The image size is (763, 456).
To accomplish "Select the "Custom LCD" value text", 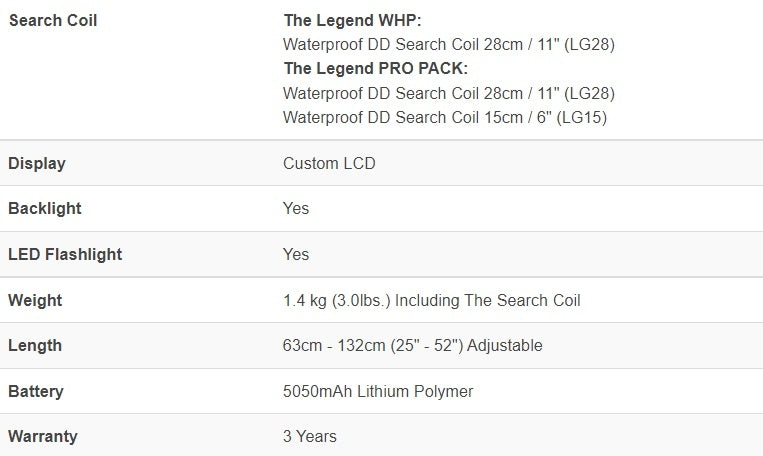I will (329, 163).
